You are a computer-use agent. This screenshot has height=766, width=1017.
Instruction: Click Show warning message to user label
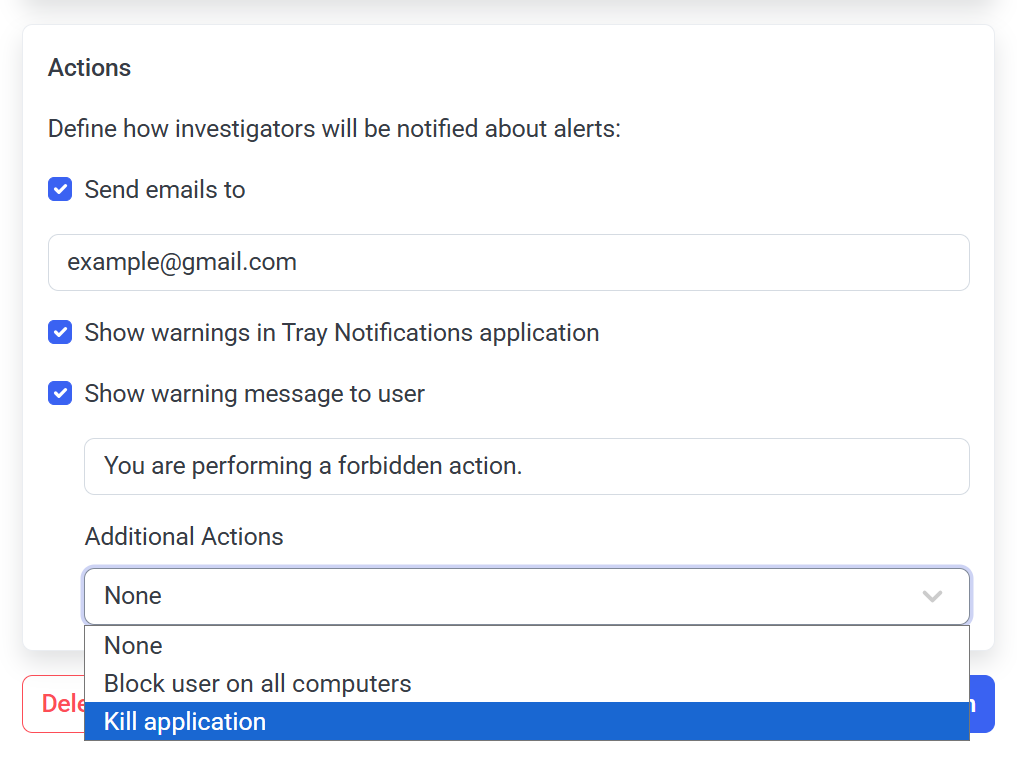(x=254, y=394)
